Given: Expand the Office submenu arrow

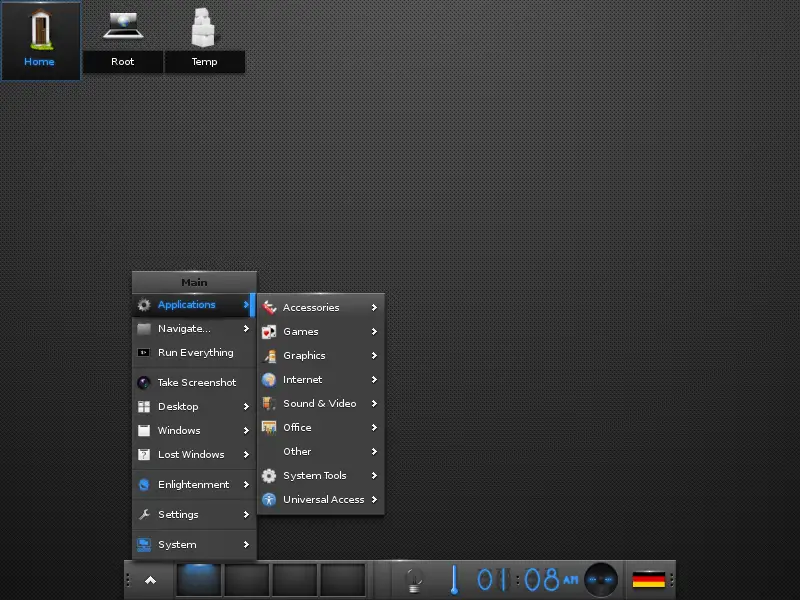Looking at the screenshot, I should (x=374, y=428).
